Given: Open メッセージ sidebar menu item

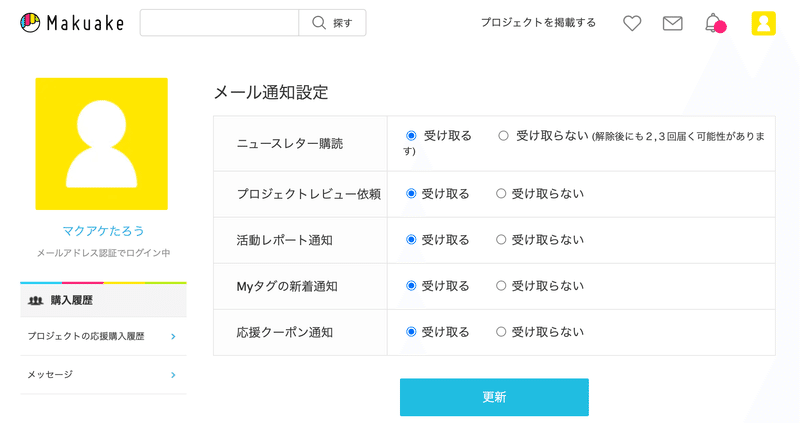Looking at the screenshot, I should tap(103, 375).
